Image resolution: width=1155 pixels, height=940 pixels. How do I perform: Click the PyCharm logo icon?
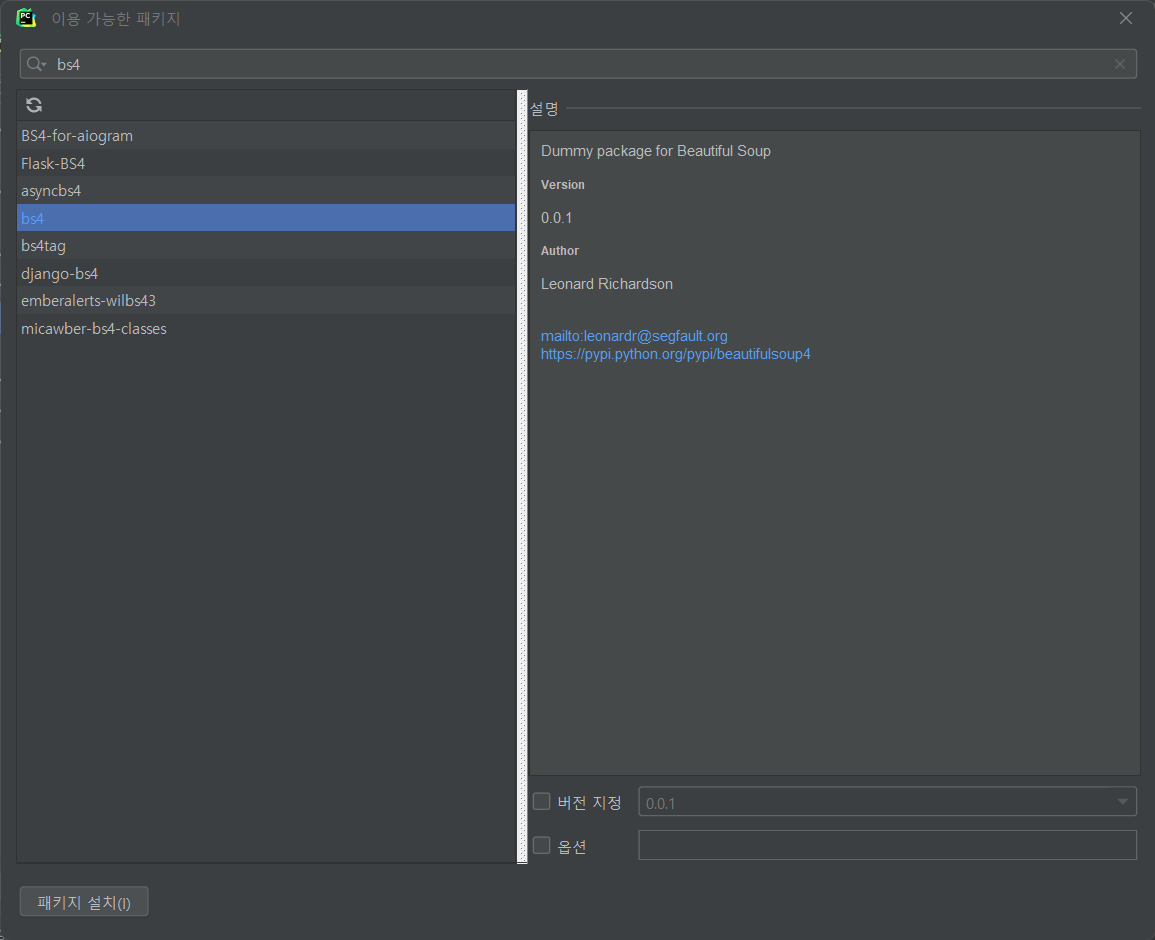[27, 18]
